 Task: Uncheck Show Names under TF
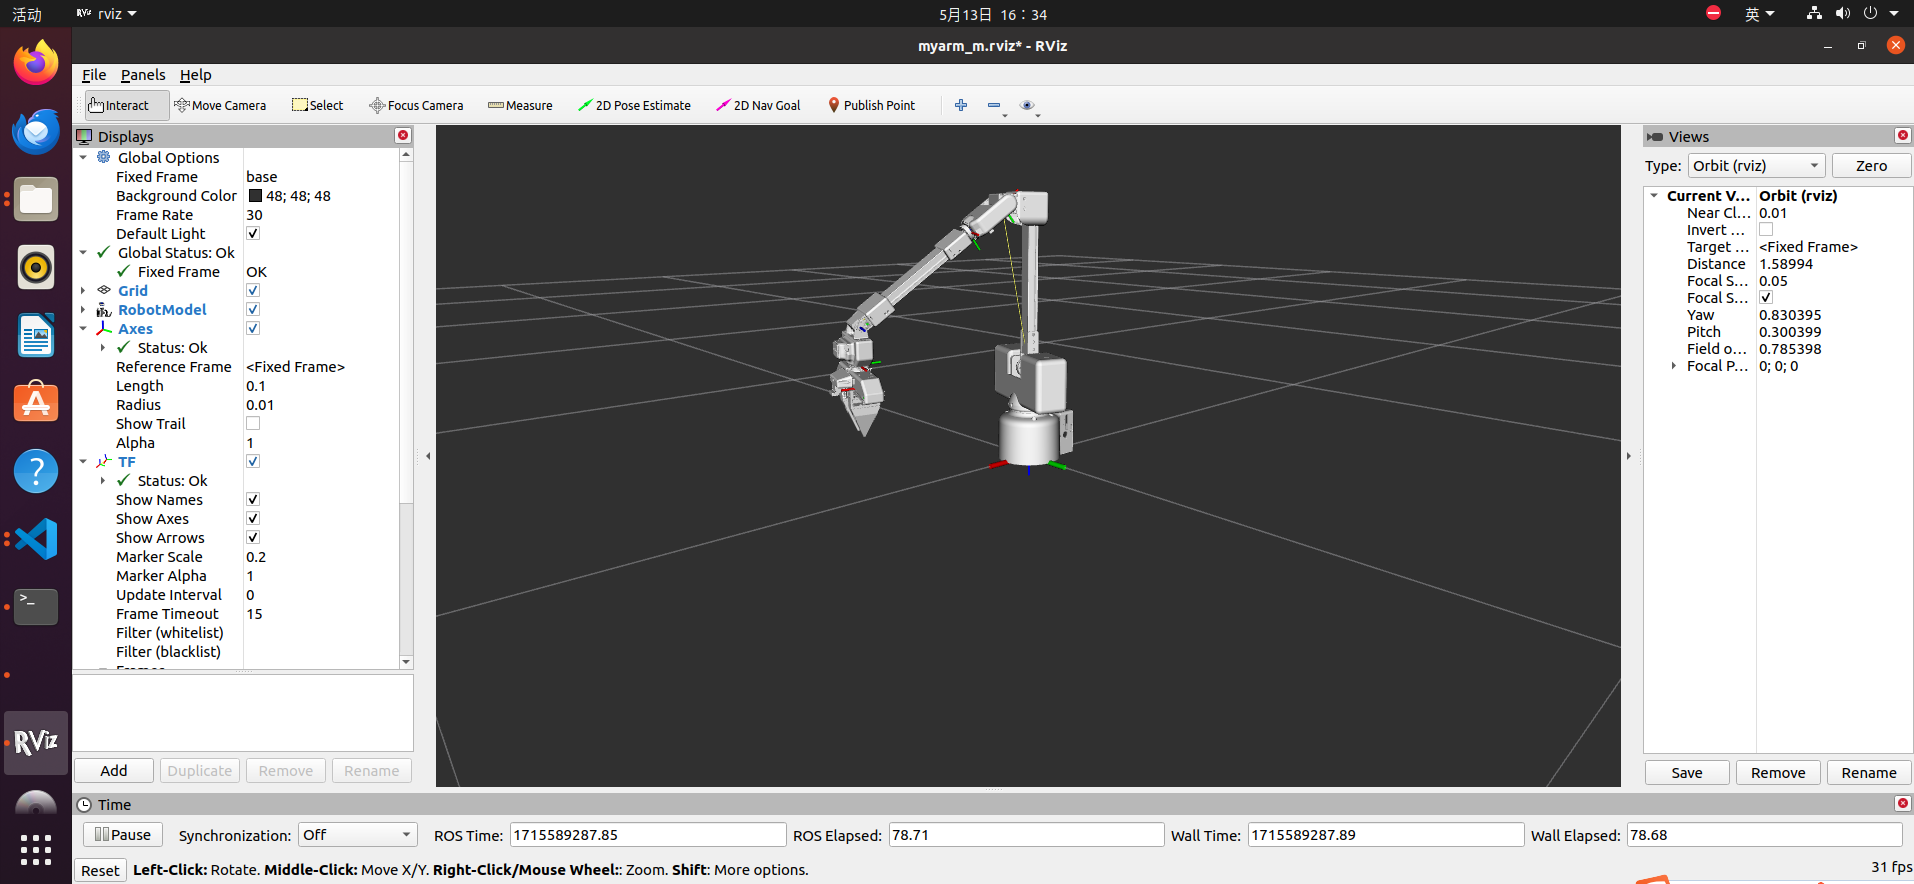coord(253,500)
